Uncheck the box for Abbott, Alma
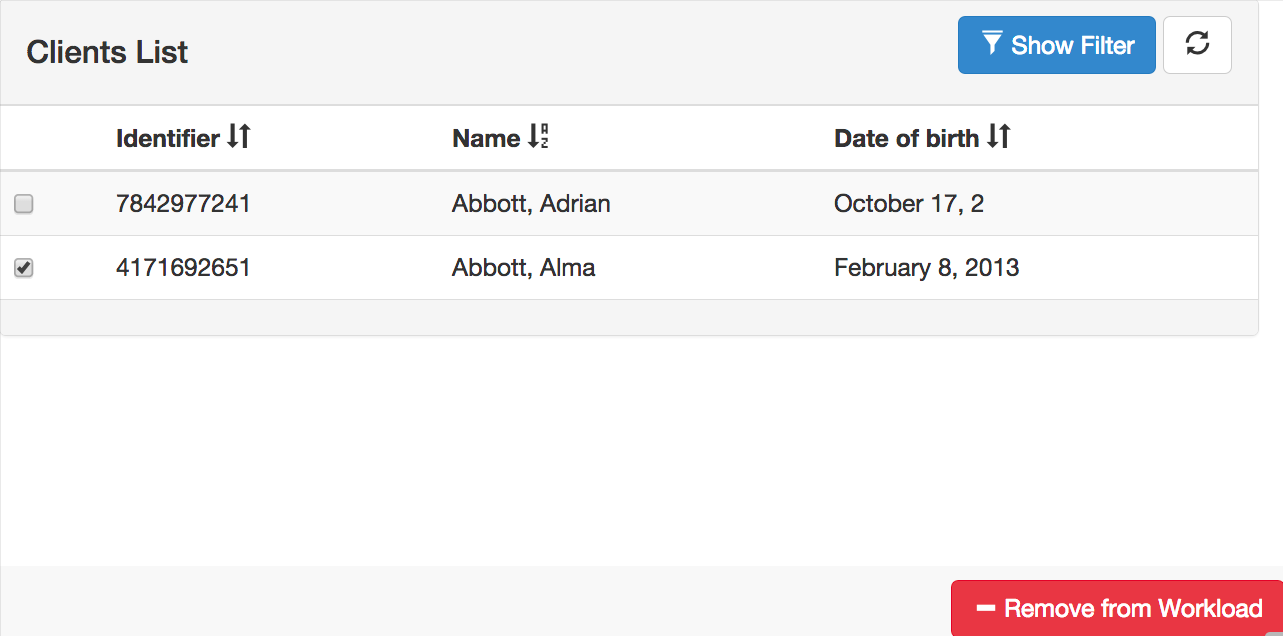The height and width of the screenshot is (636, 1283). tap(24, 268)
